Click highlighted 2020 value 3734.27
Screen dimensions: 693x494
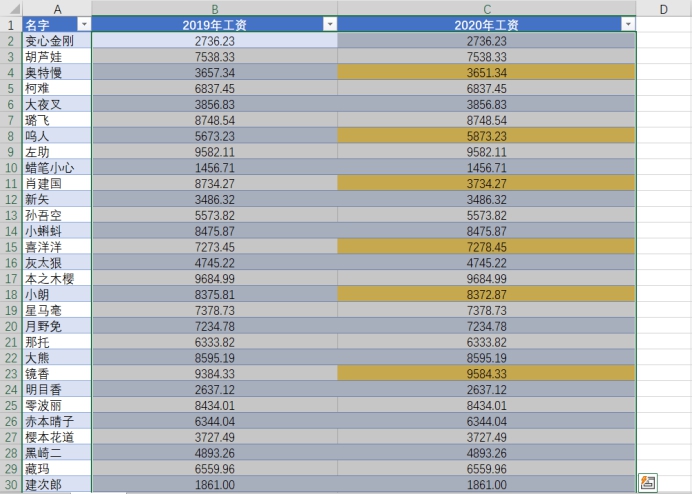click(x=487, y=183)
